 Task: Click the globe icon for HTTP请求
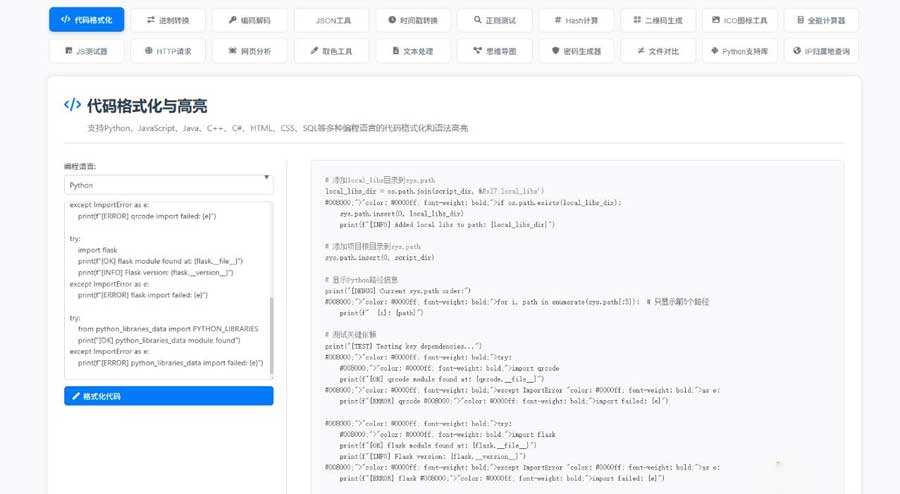point(149,51)
